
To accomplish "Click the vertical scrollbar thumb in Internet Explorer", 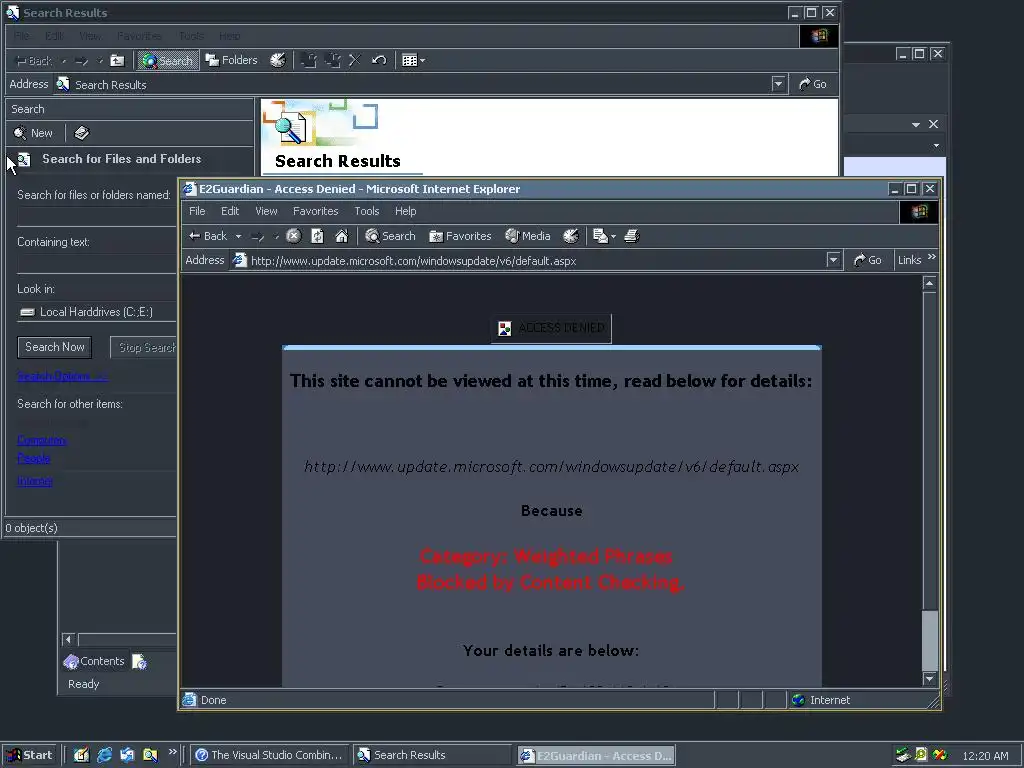I will pos(929,641).
